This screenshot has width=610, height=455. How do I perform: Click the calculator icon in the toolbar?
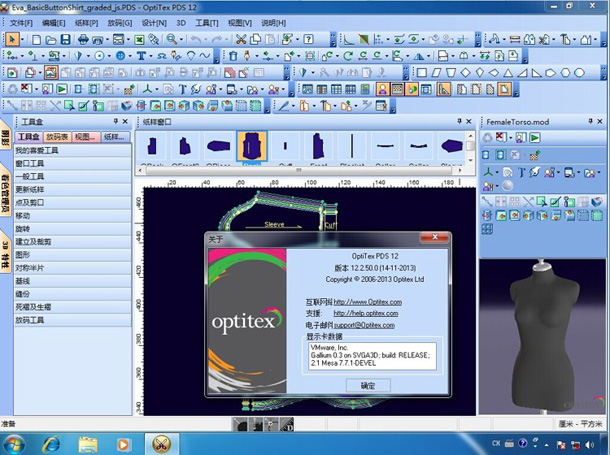coord(365,89)
